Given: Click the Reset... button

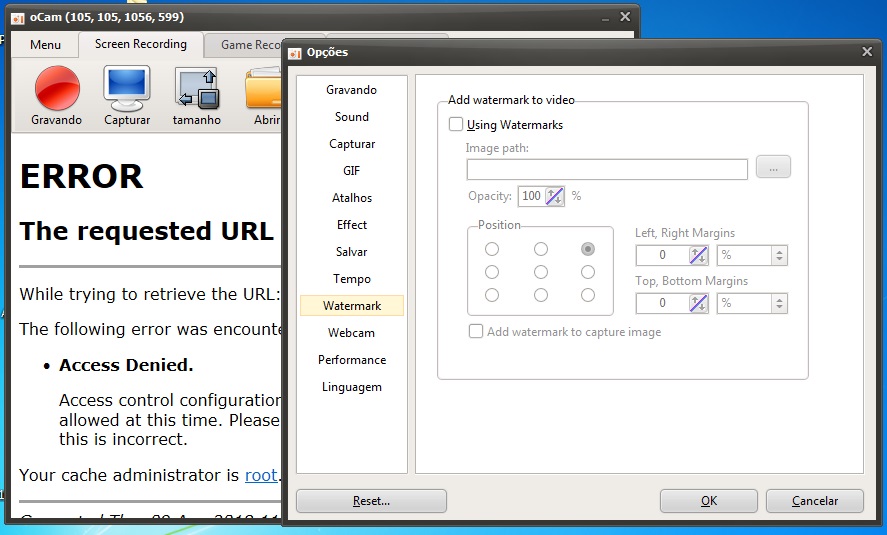Looking at the screenshot, I should coord(371,501).
